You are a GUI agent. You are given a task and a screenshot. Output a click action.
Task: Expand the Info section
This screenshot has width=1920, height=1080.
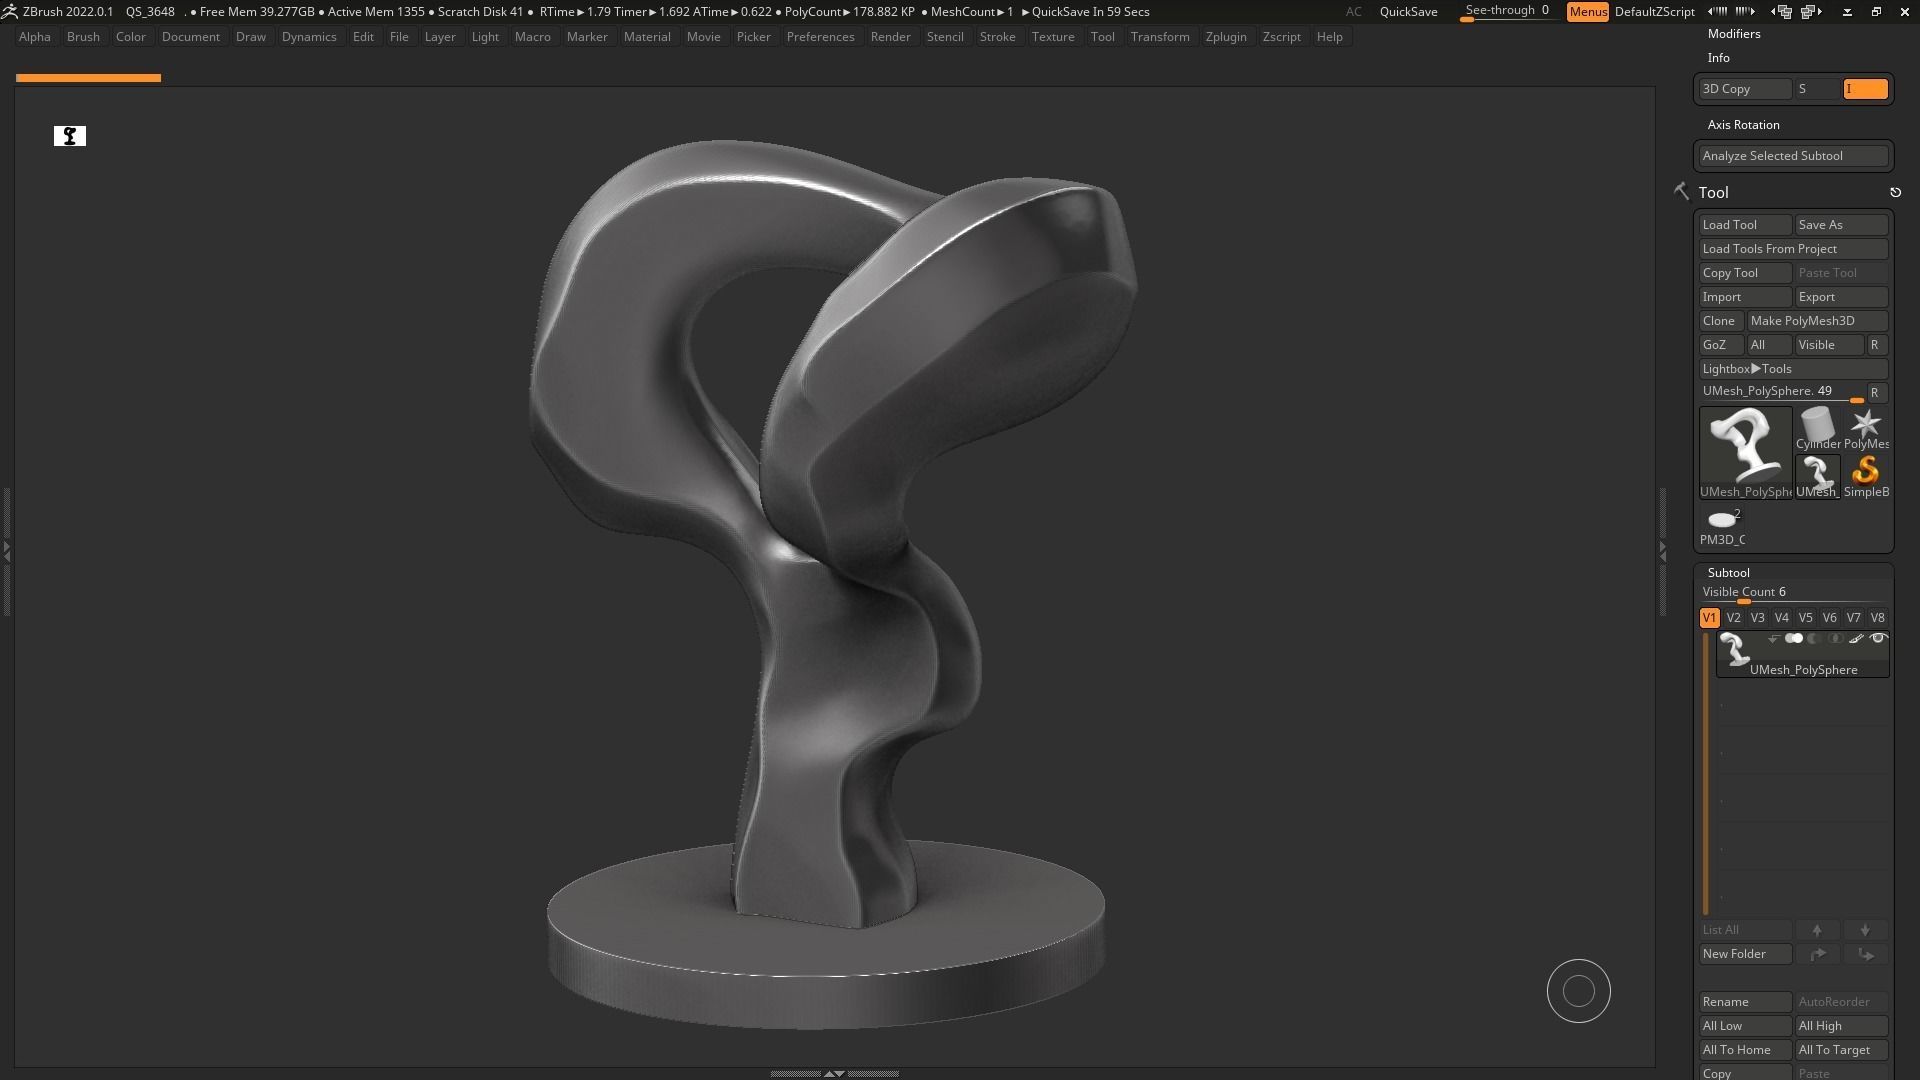click(x=1719, y=58)
